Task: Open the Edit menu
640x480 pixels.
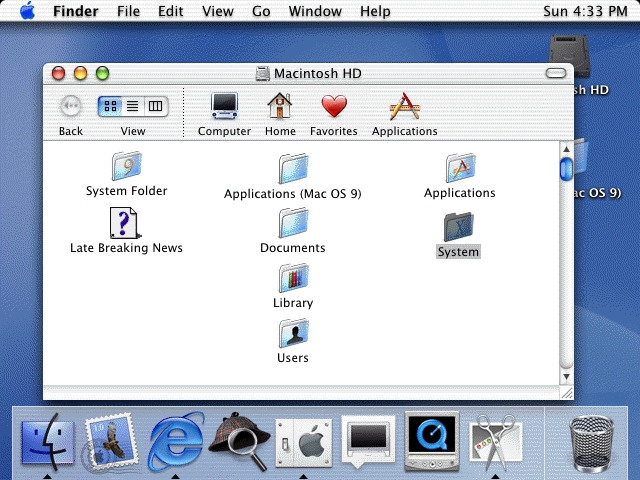Action: [x=170, y=11]
